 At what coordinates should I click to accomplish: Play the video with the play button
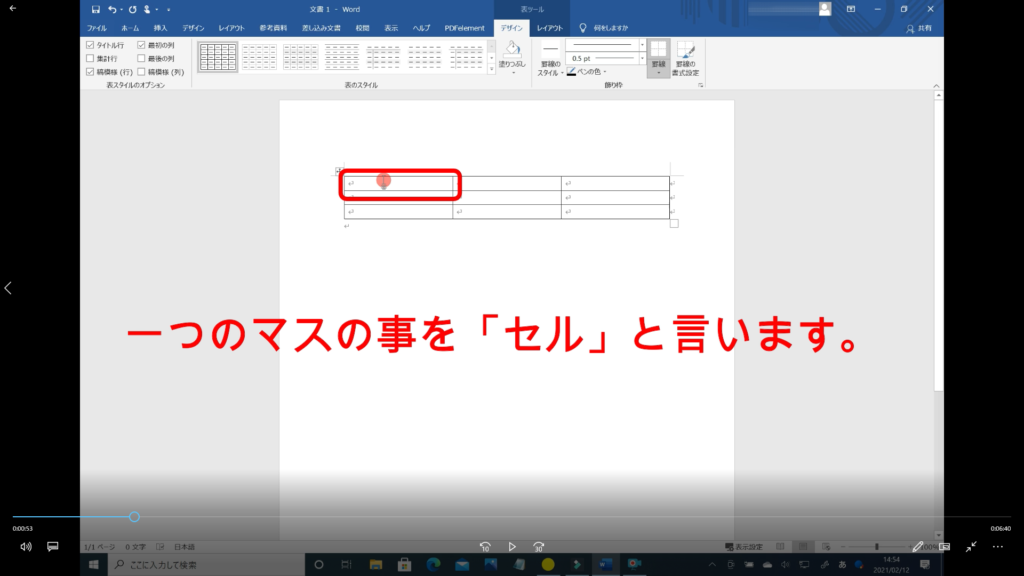click(512, 547)
